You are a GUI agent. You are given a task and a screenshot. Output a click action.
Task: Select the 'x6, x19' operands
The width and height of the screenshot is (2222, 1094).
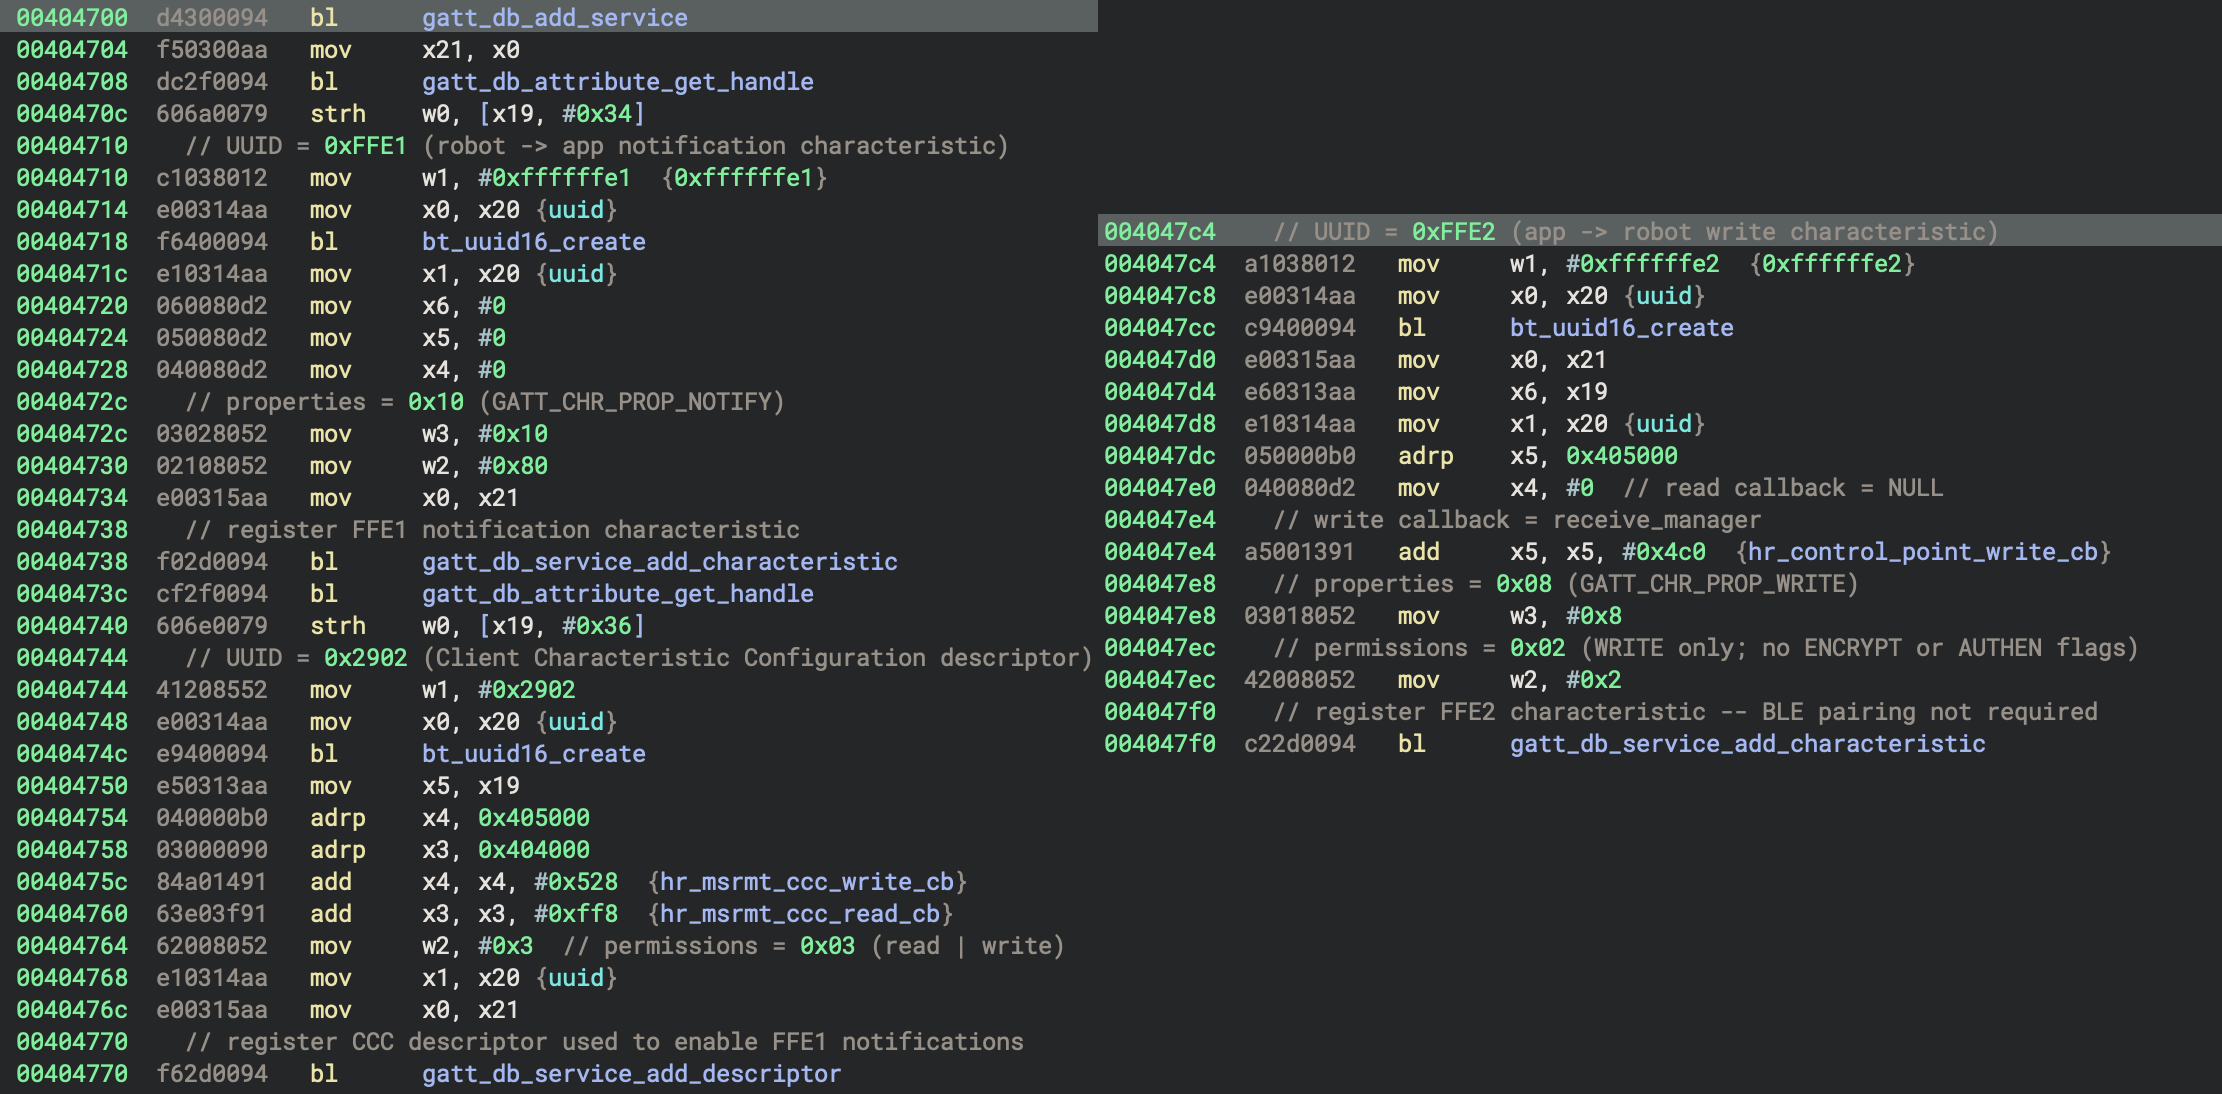[1558, 392]
